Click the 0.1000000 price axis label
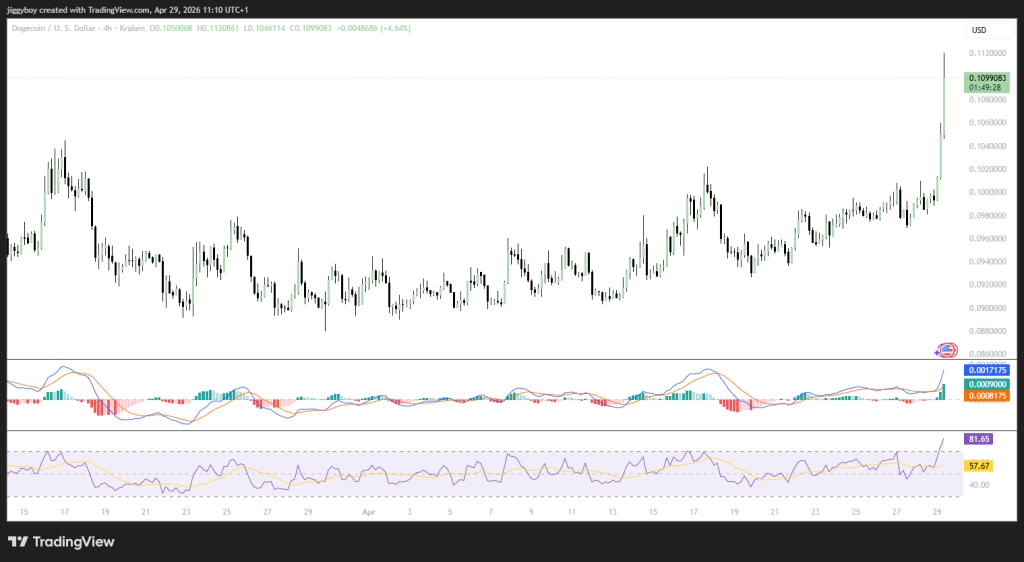Screen dimensions: 1024x562 pos(989,192)
